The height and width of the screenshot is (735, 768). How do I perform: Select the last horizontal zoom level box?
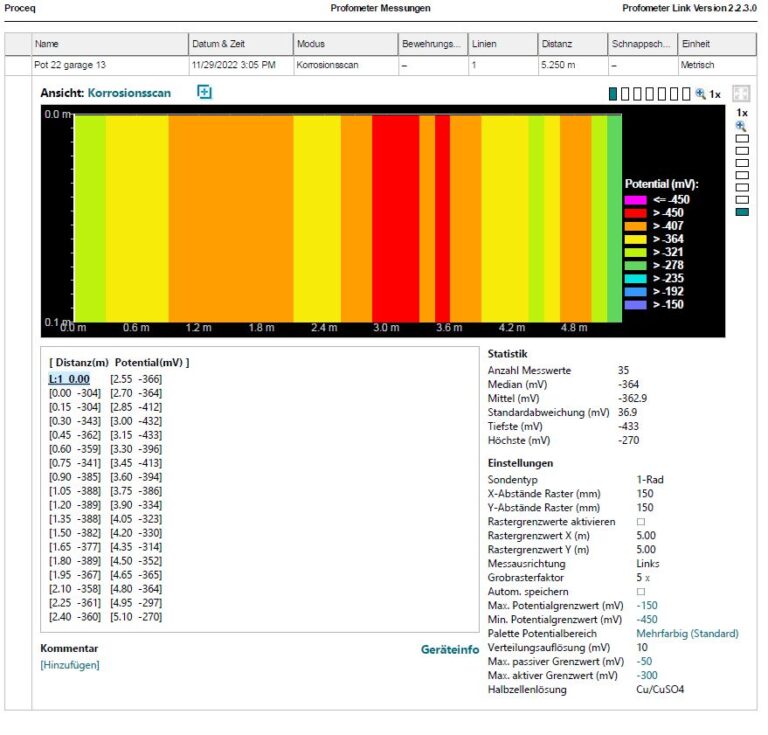[688, 94]
